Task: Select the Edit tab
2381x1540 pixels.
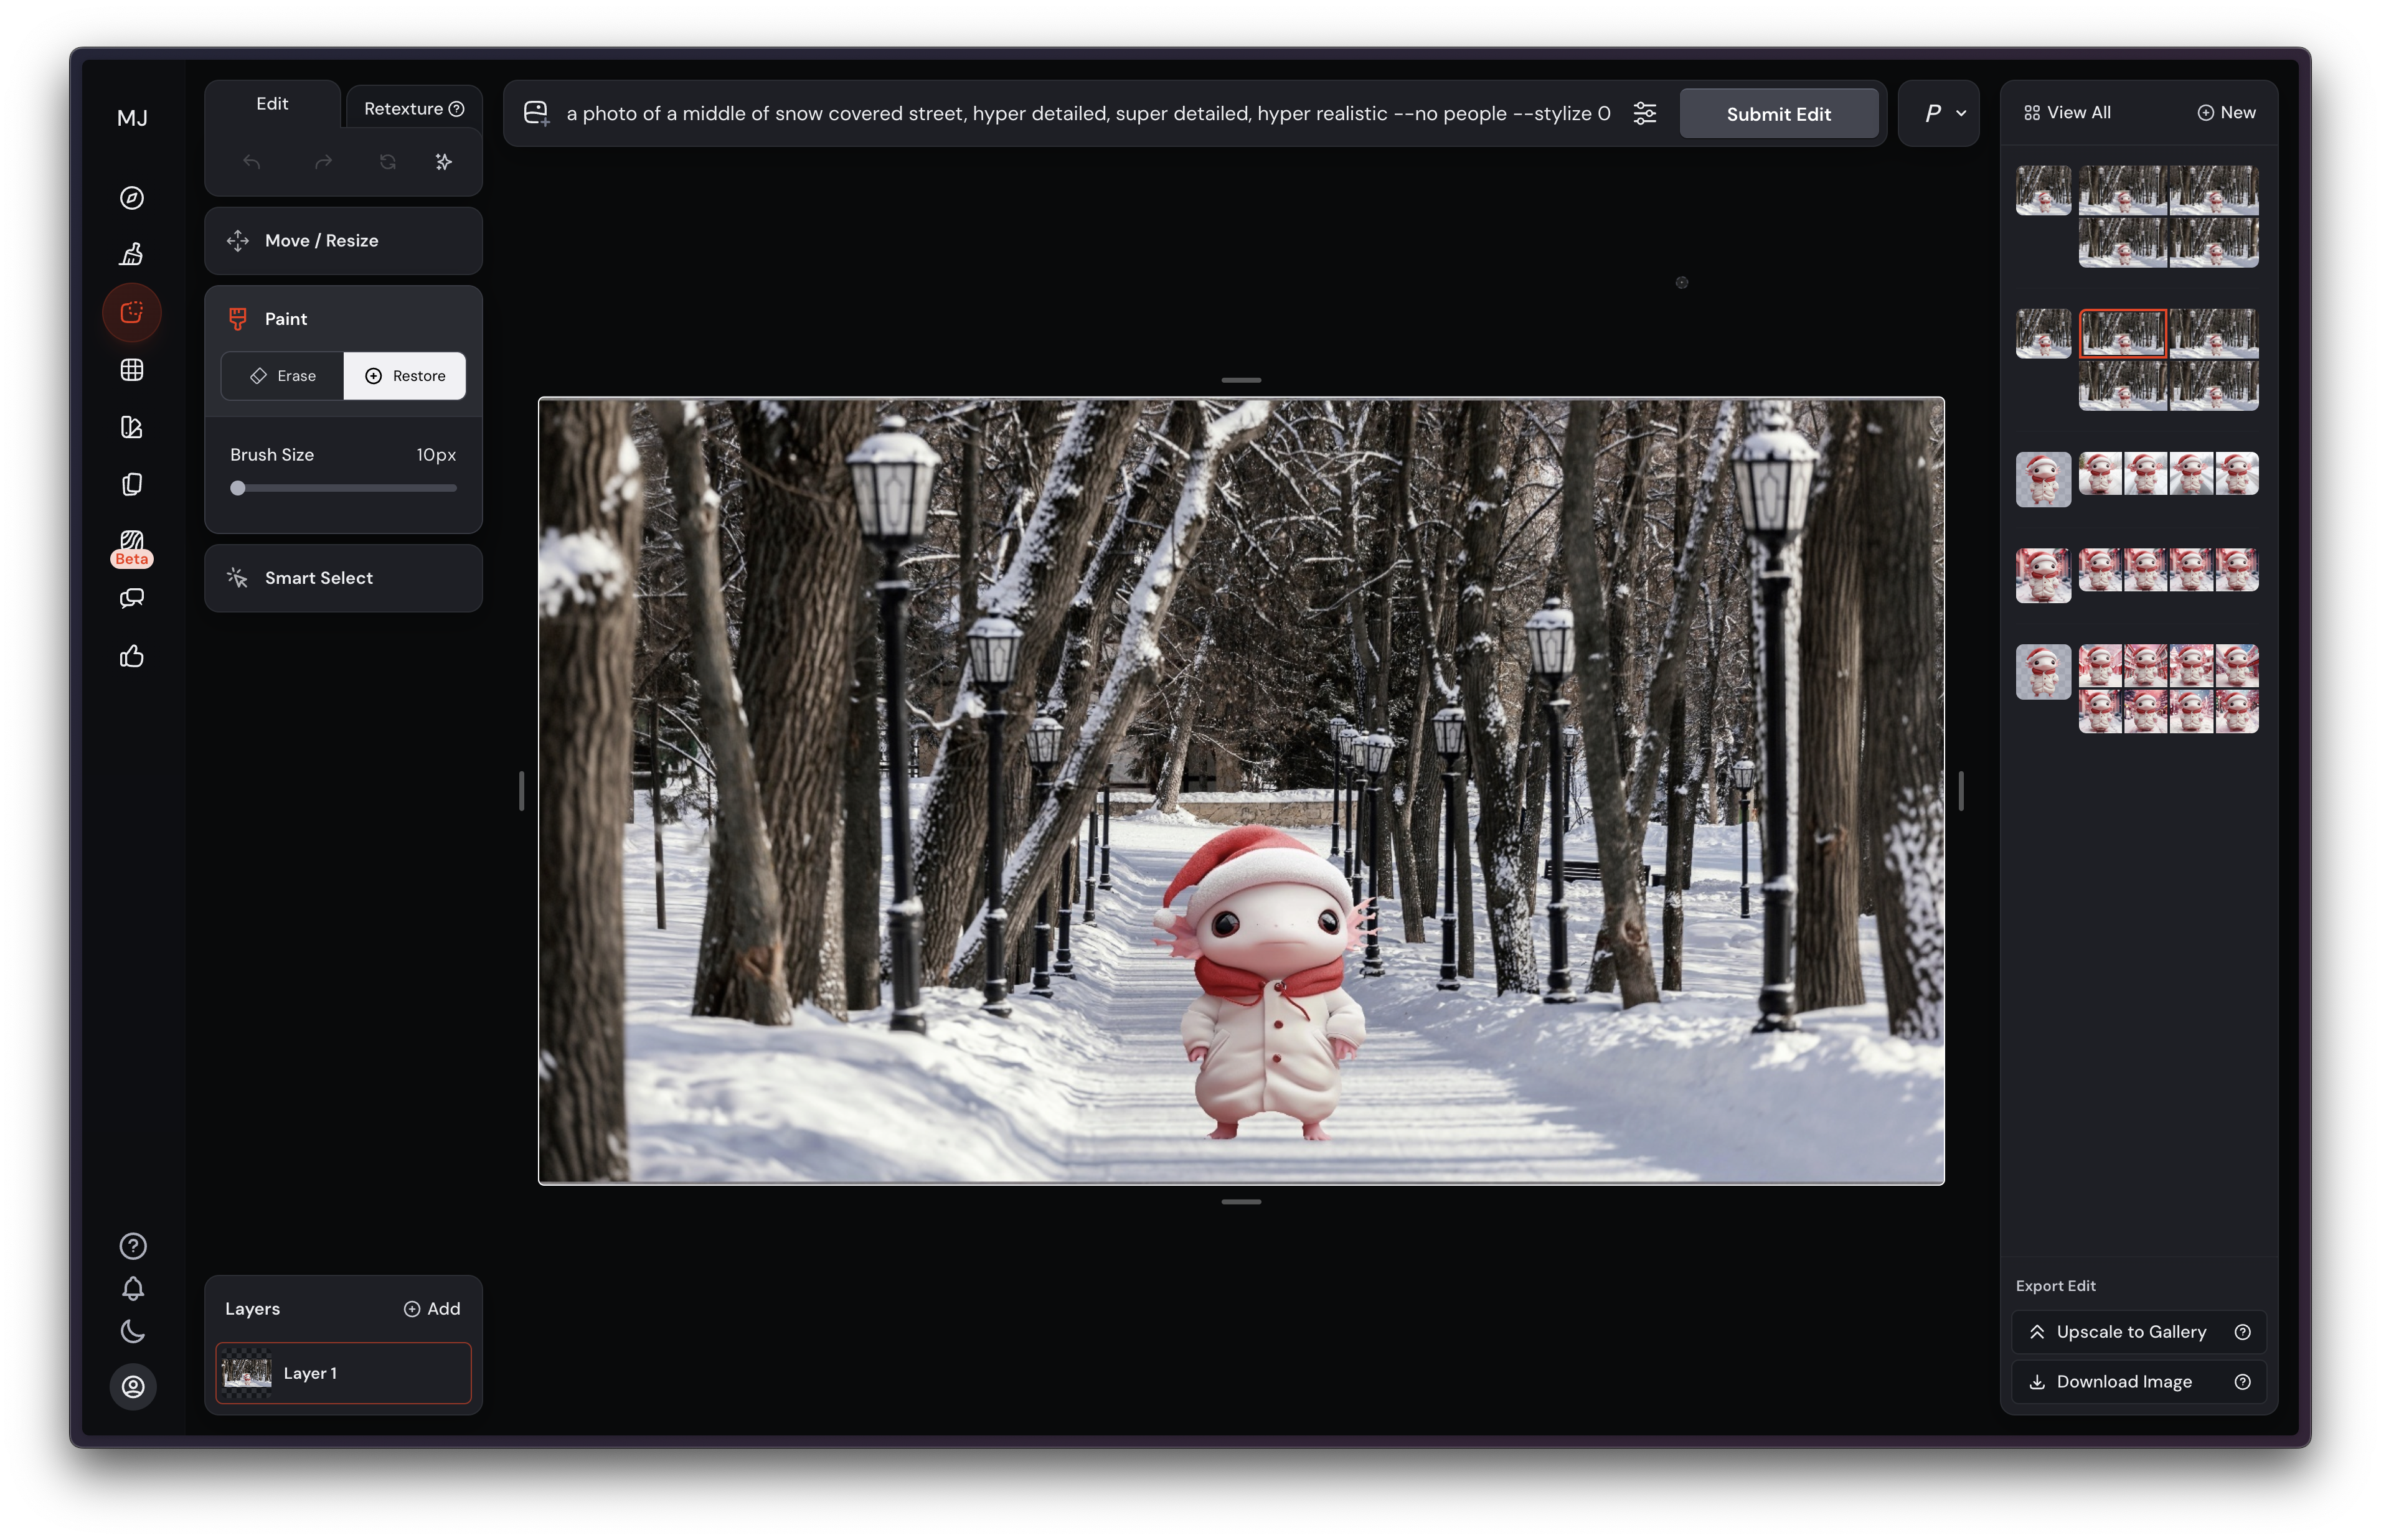Action: 272,104
